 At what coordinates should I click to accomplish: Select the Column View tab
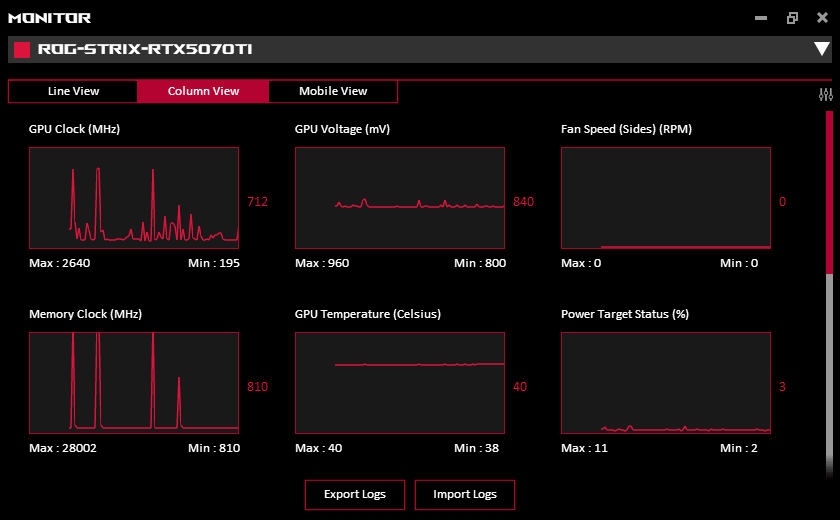pyautogui.click(x=203, y=91)
